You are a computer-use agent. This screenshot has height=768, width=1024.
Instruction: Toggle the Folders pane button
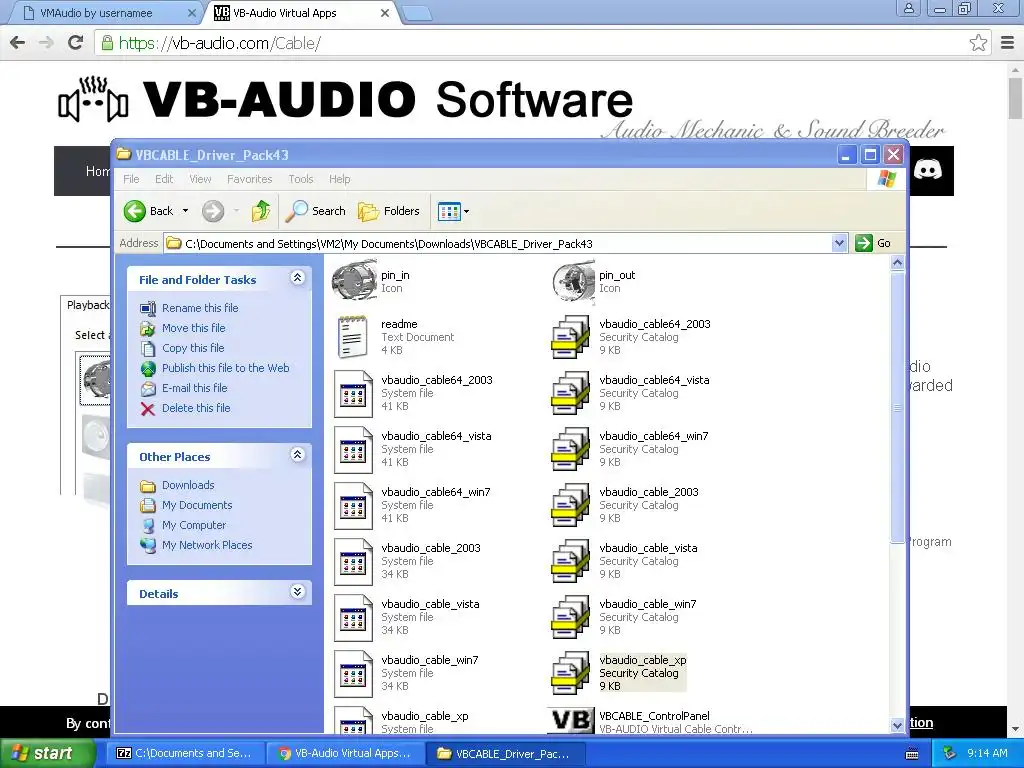pos(389,211)
